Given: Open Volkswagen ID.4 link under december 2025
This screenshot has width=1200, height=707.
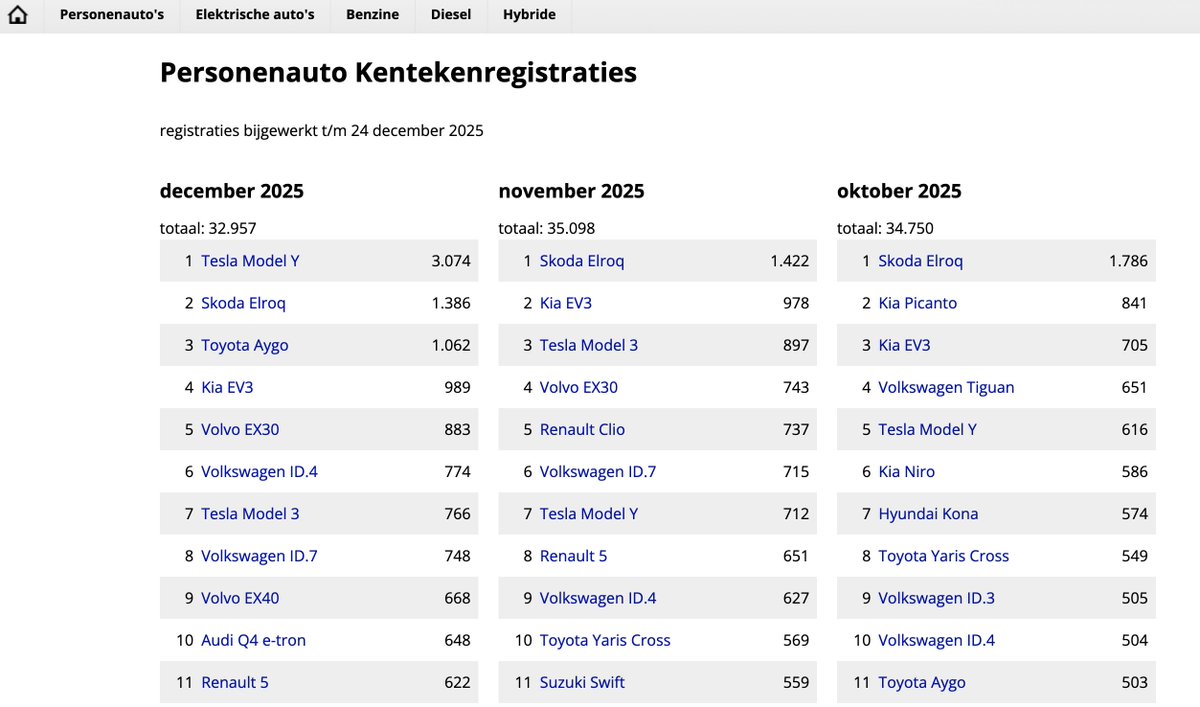Looking at the screenshot, I should [x=259, y=471].
